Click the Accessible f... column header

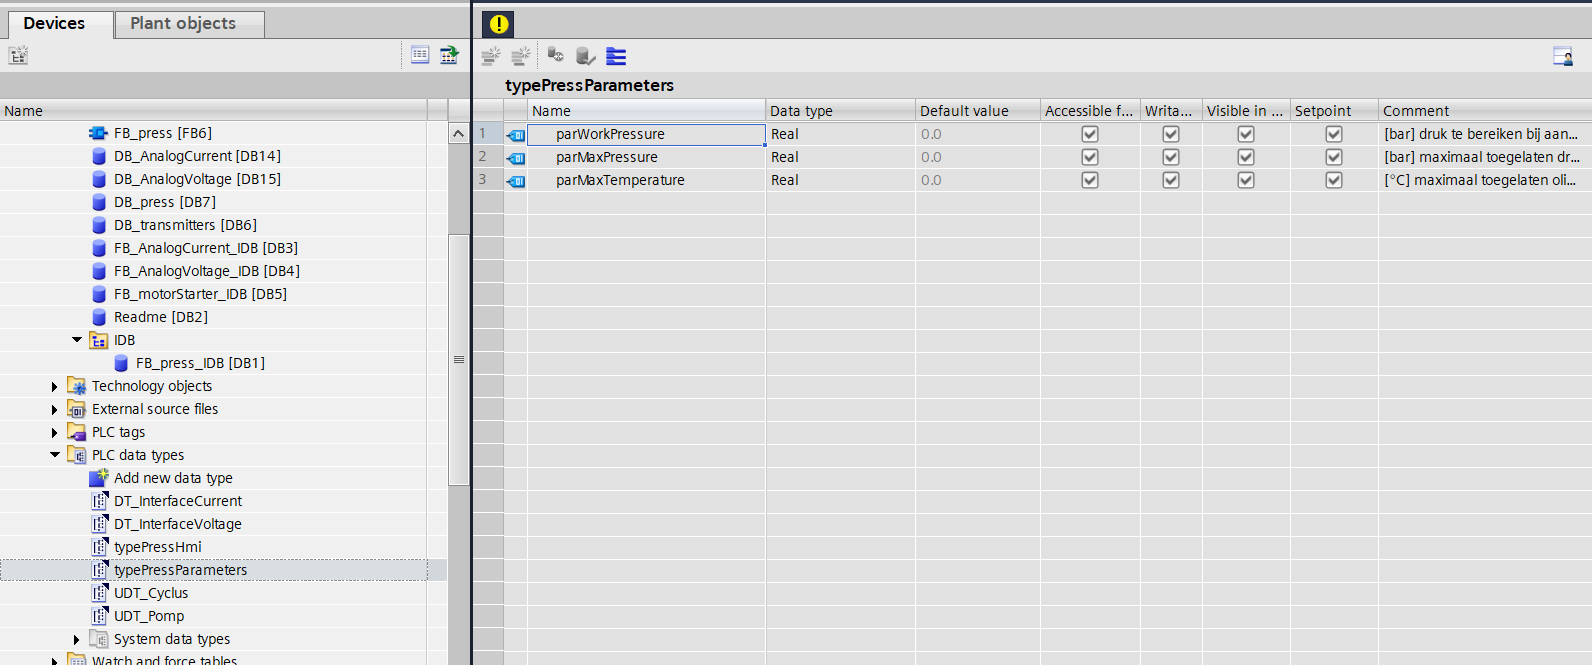[x=1090, y=111]
